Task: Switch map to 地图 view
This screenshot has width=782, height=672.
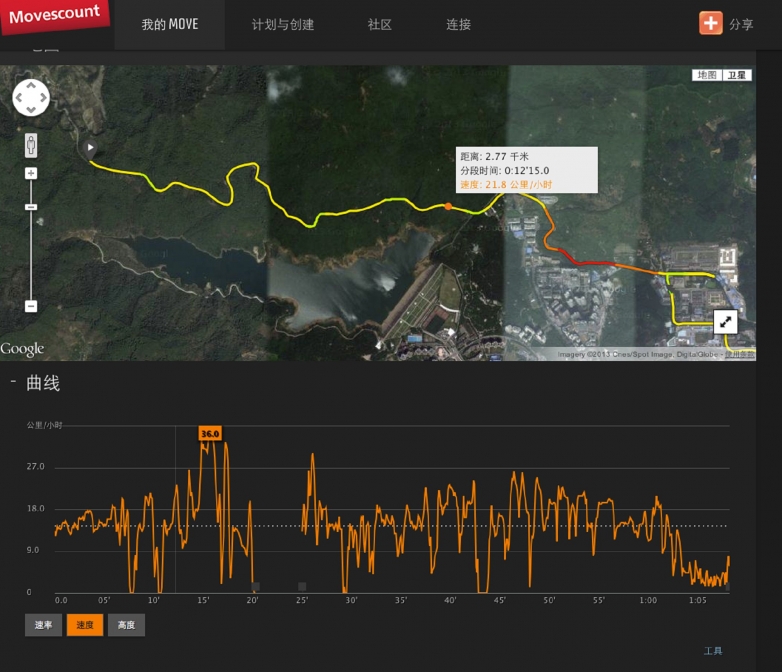Action: [x=707, y=75]
